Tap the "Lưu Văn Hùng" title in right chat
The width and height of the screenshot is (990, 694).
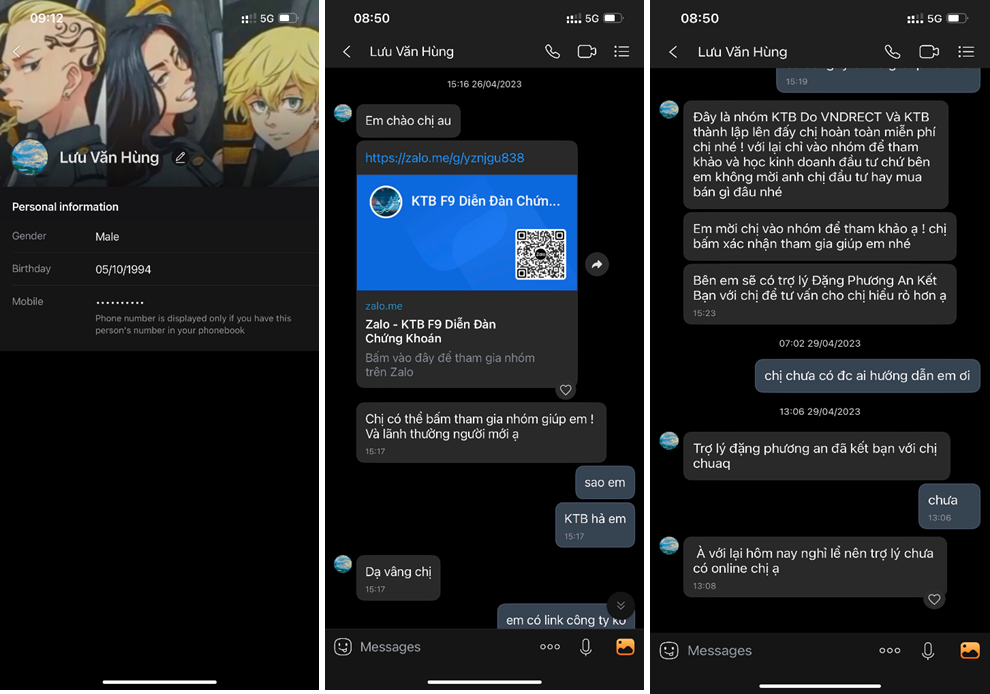point(742,52)
